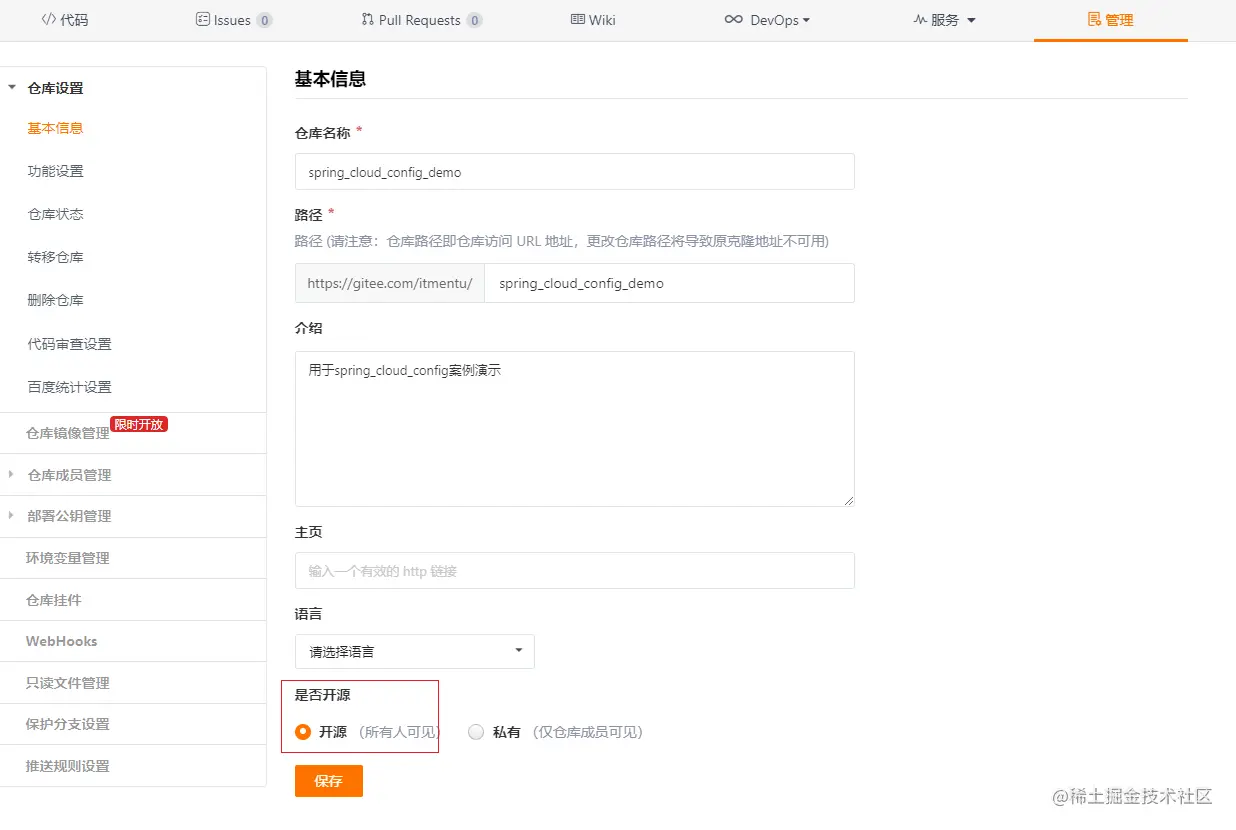Open 转移仓库 in the sidebar
The height and width of the screenshot is (830, 1236).
click(x=55, y=257)
